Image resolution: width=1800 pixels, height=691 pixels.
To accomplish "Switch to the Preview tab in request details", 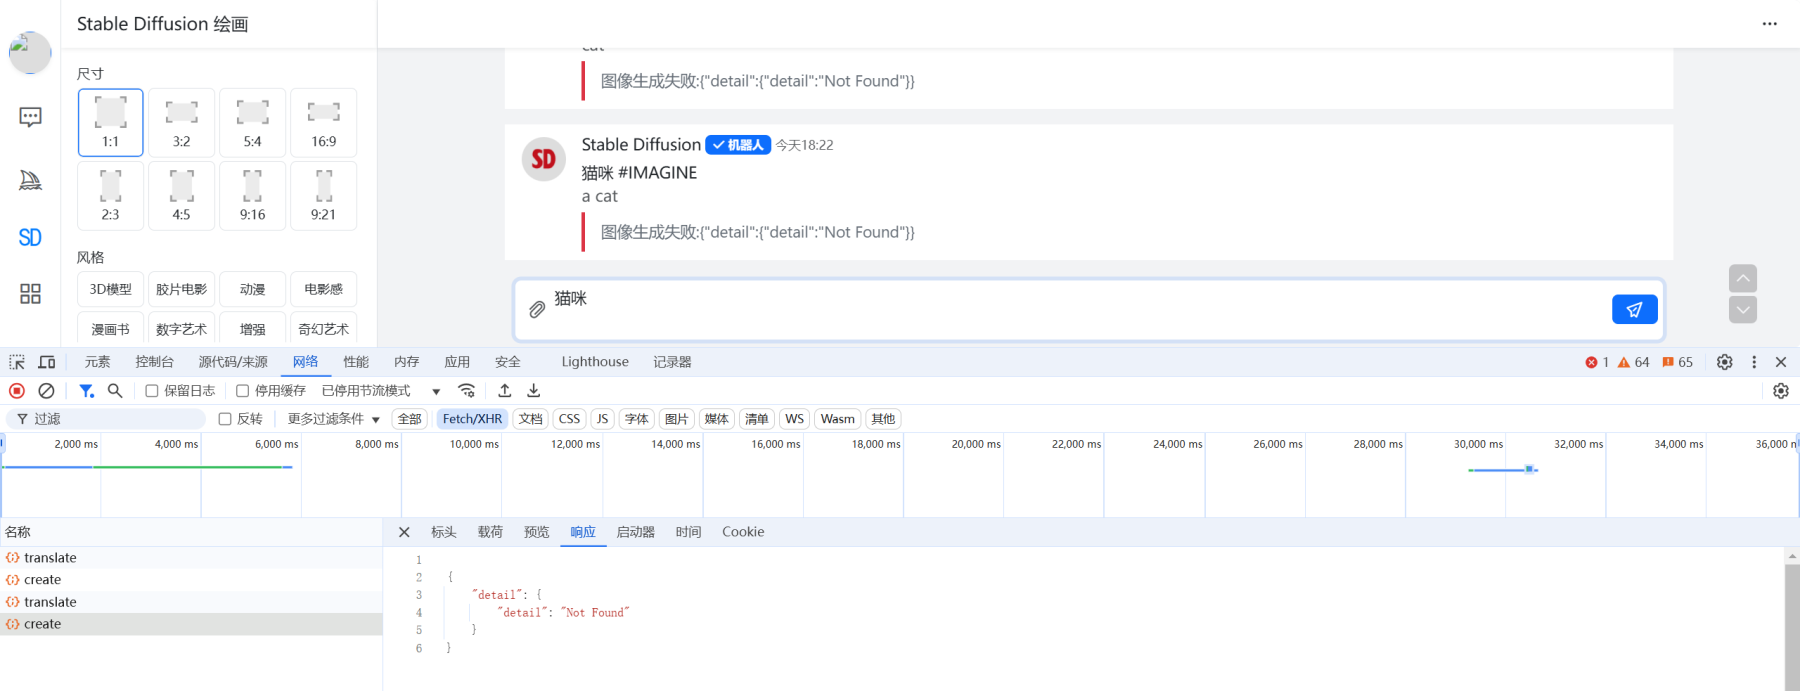I will tap(537, 532).
